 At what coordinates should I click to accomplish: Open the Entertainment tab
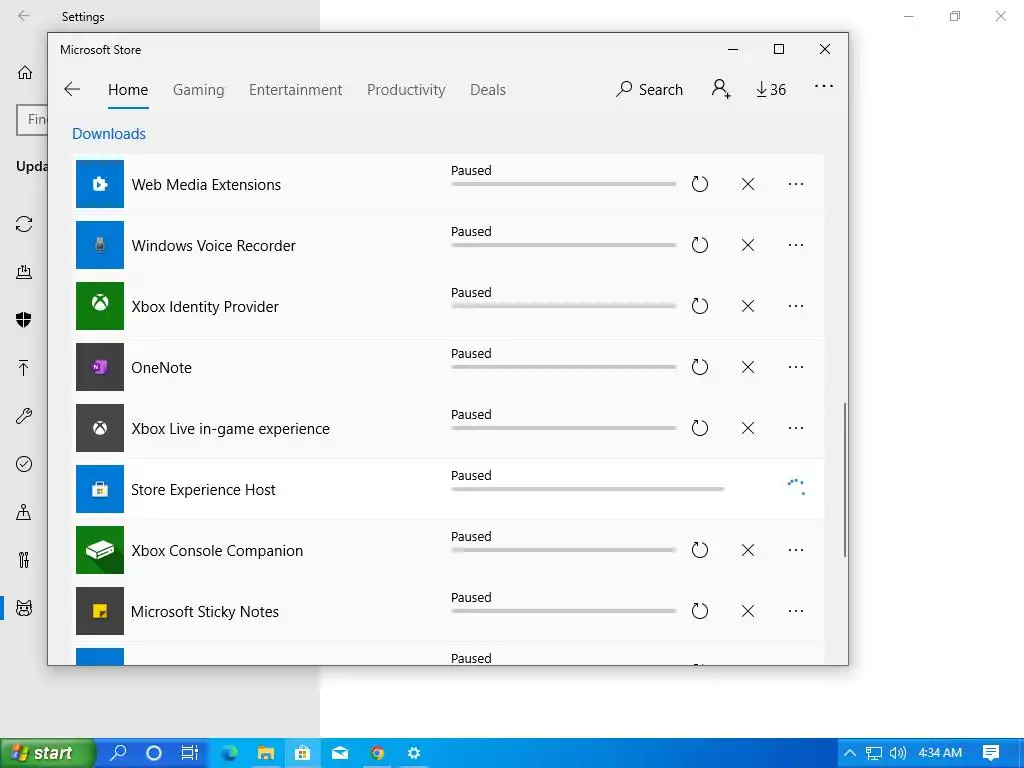click(x=295, y=89)
